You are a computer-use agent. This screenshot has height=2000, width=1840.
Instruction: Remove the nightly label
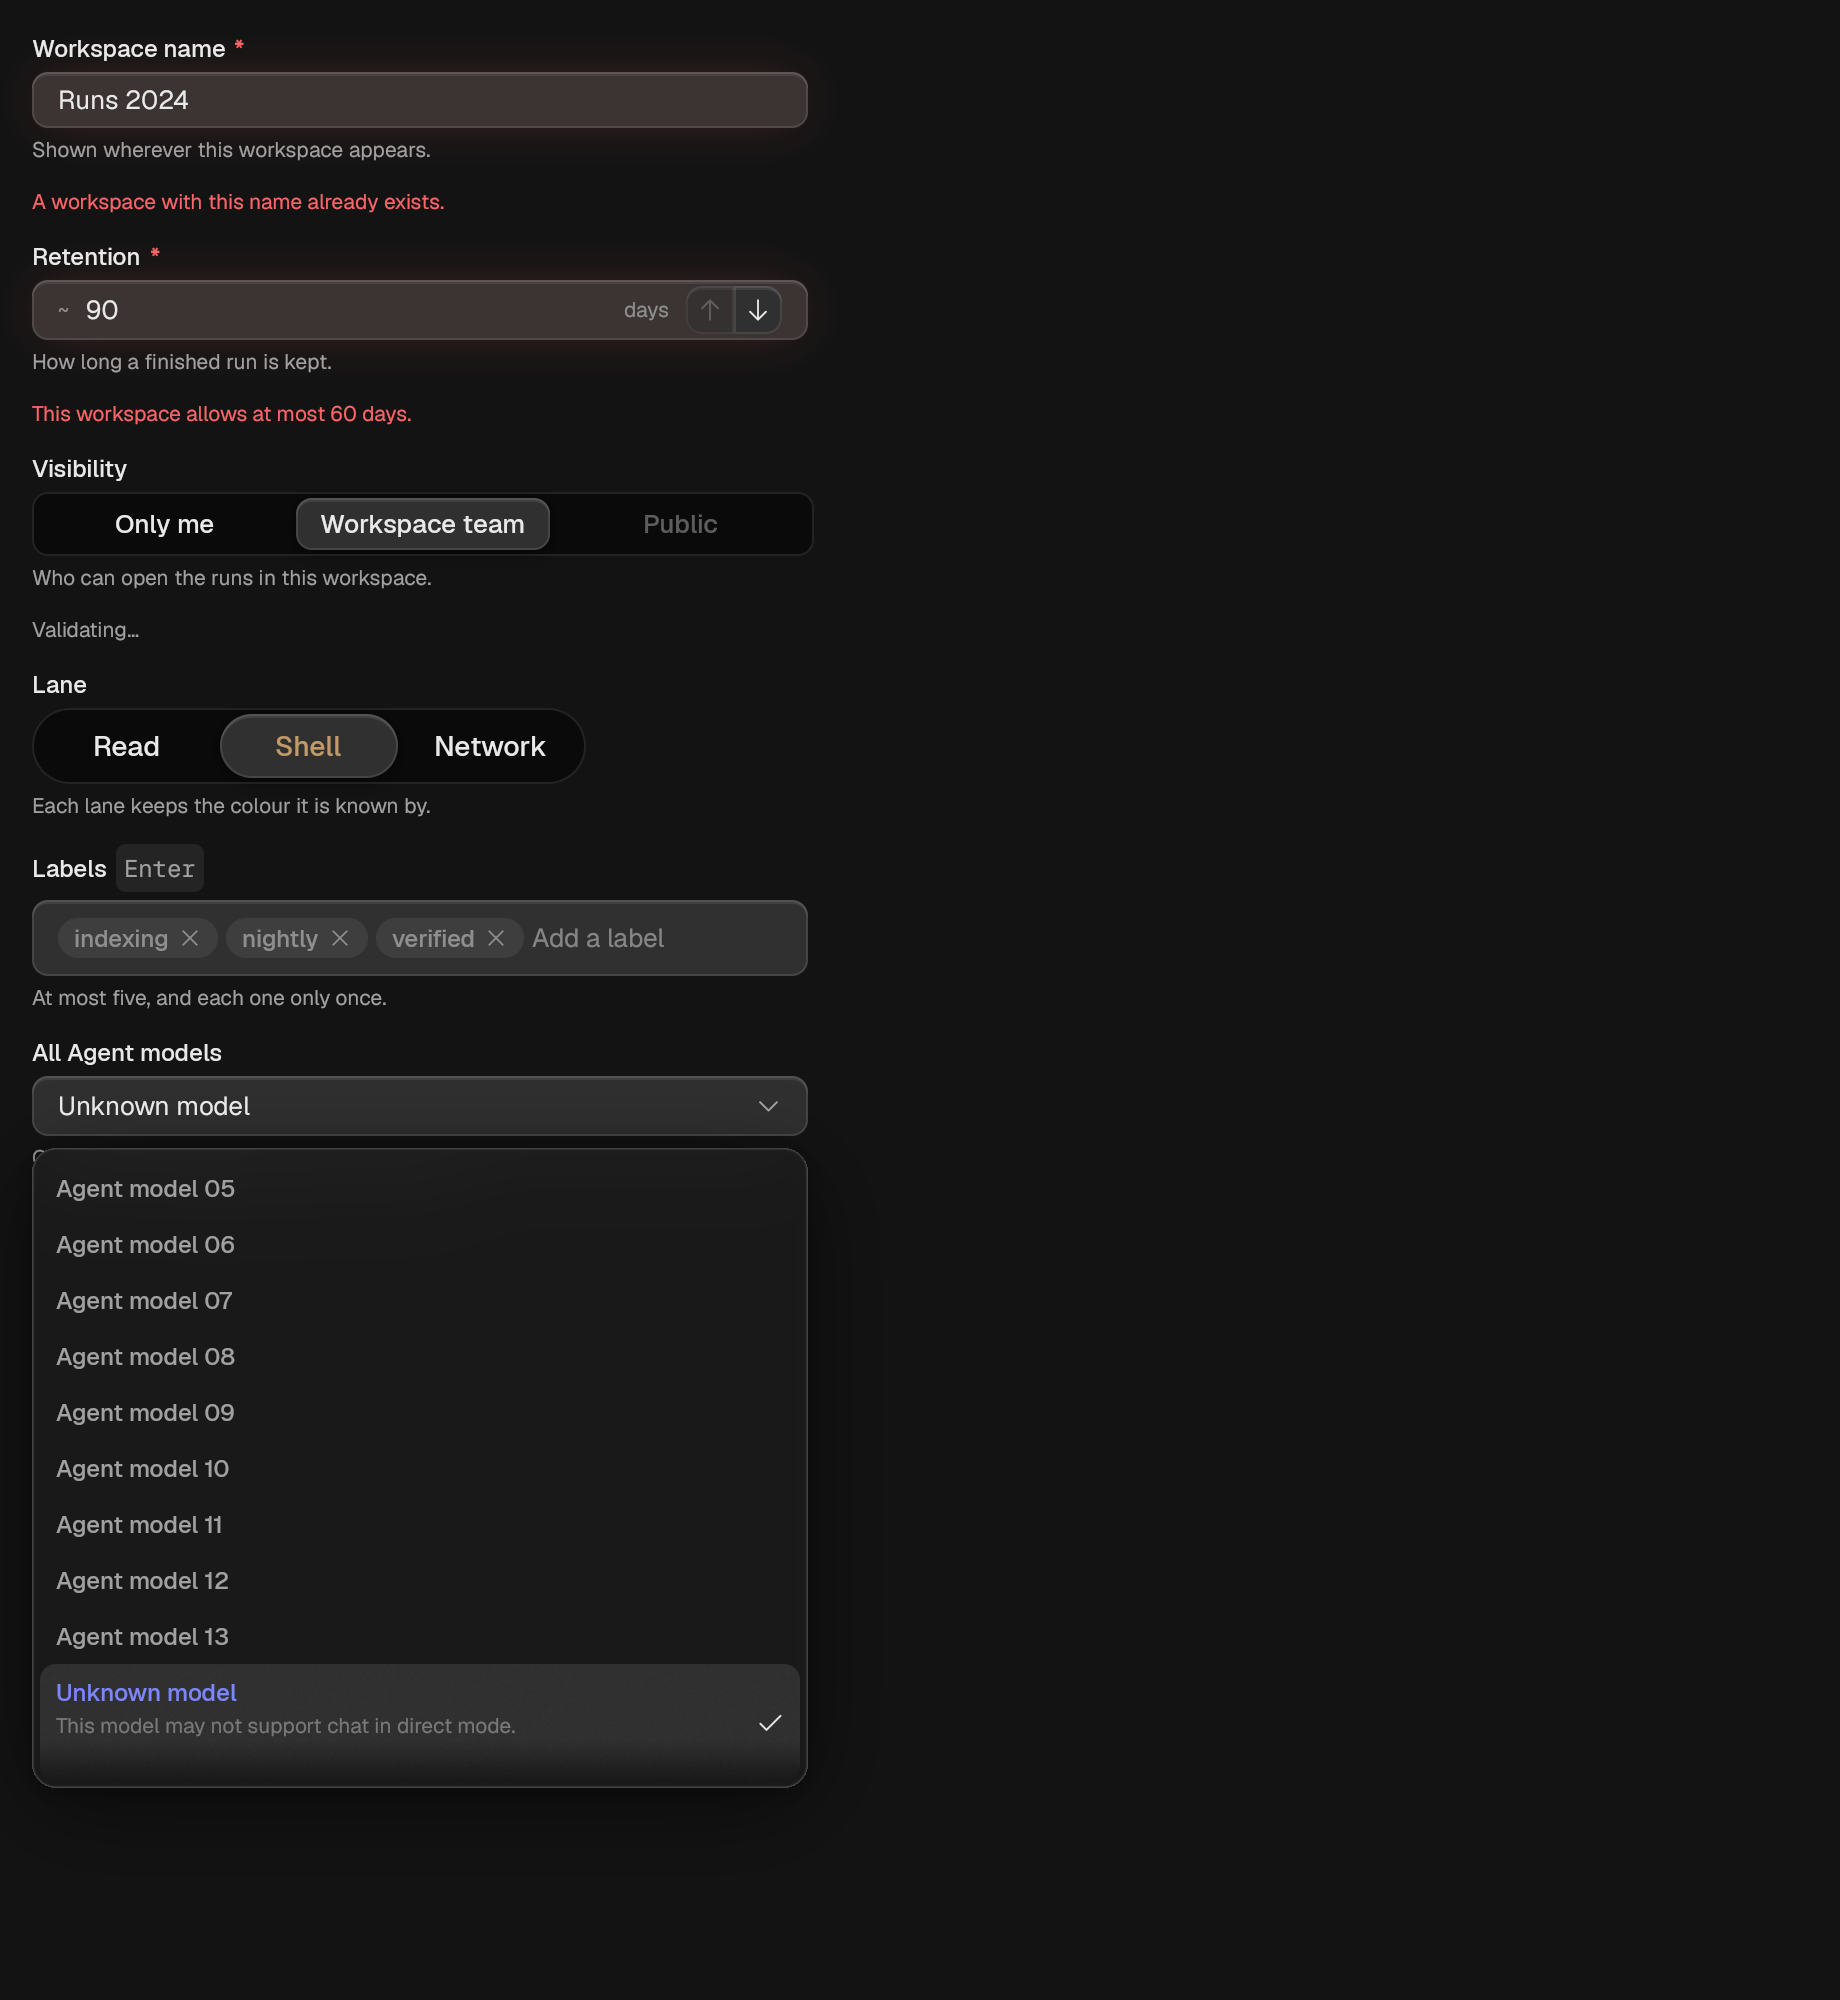click(340, 938)
